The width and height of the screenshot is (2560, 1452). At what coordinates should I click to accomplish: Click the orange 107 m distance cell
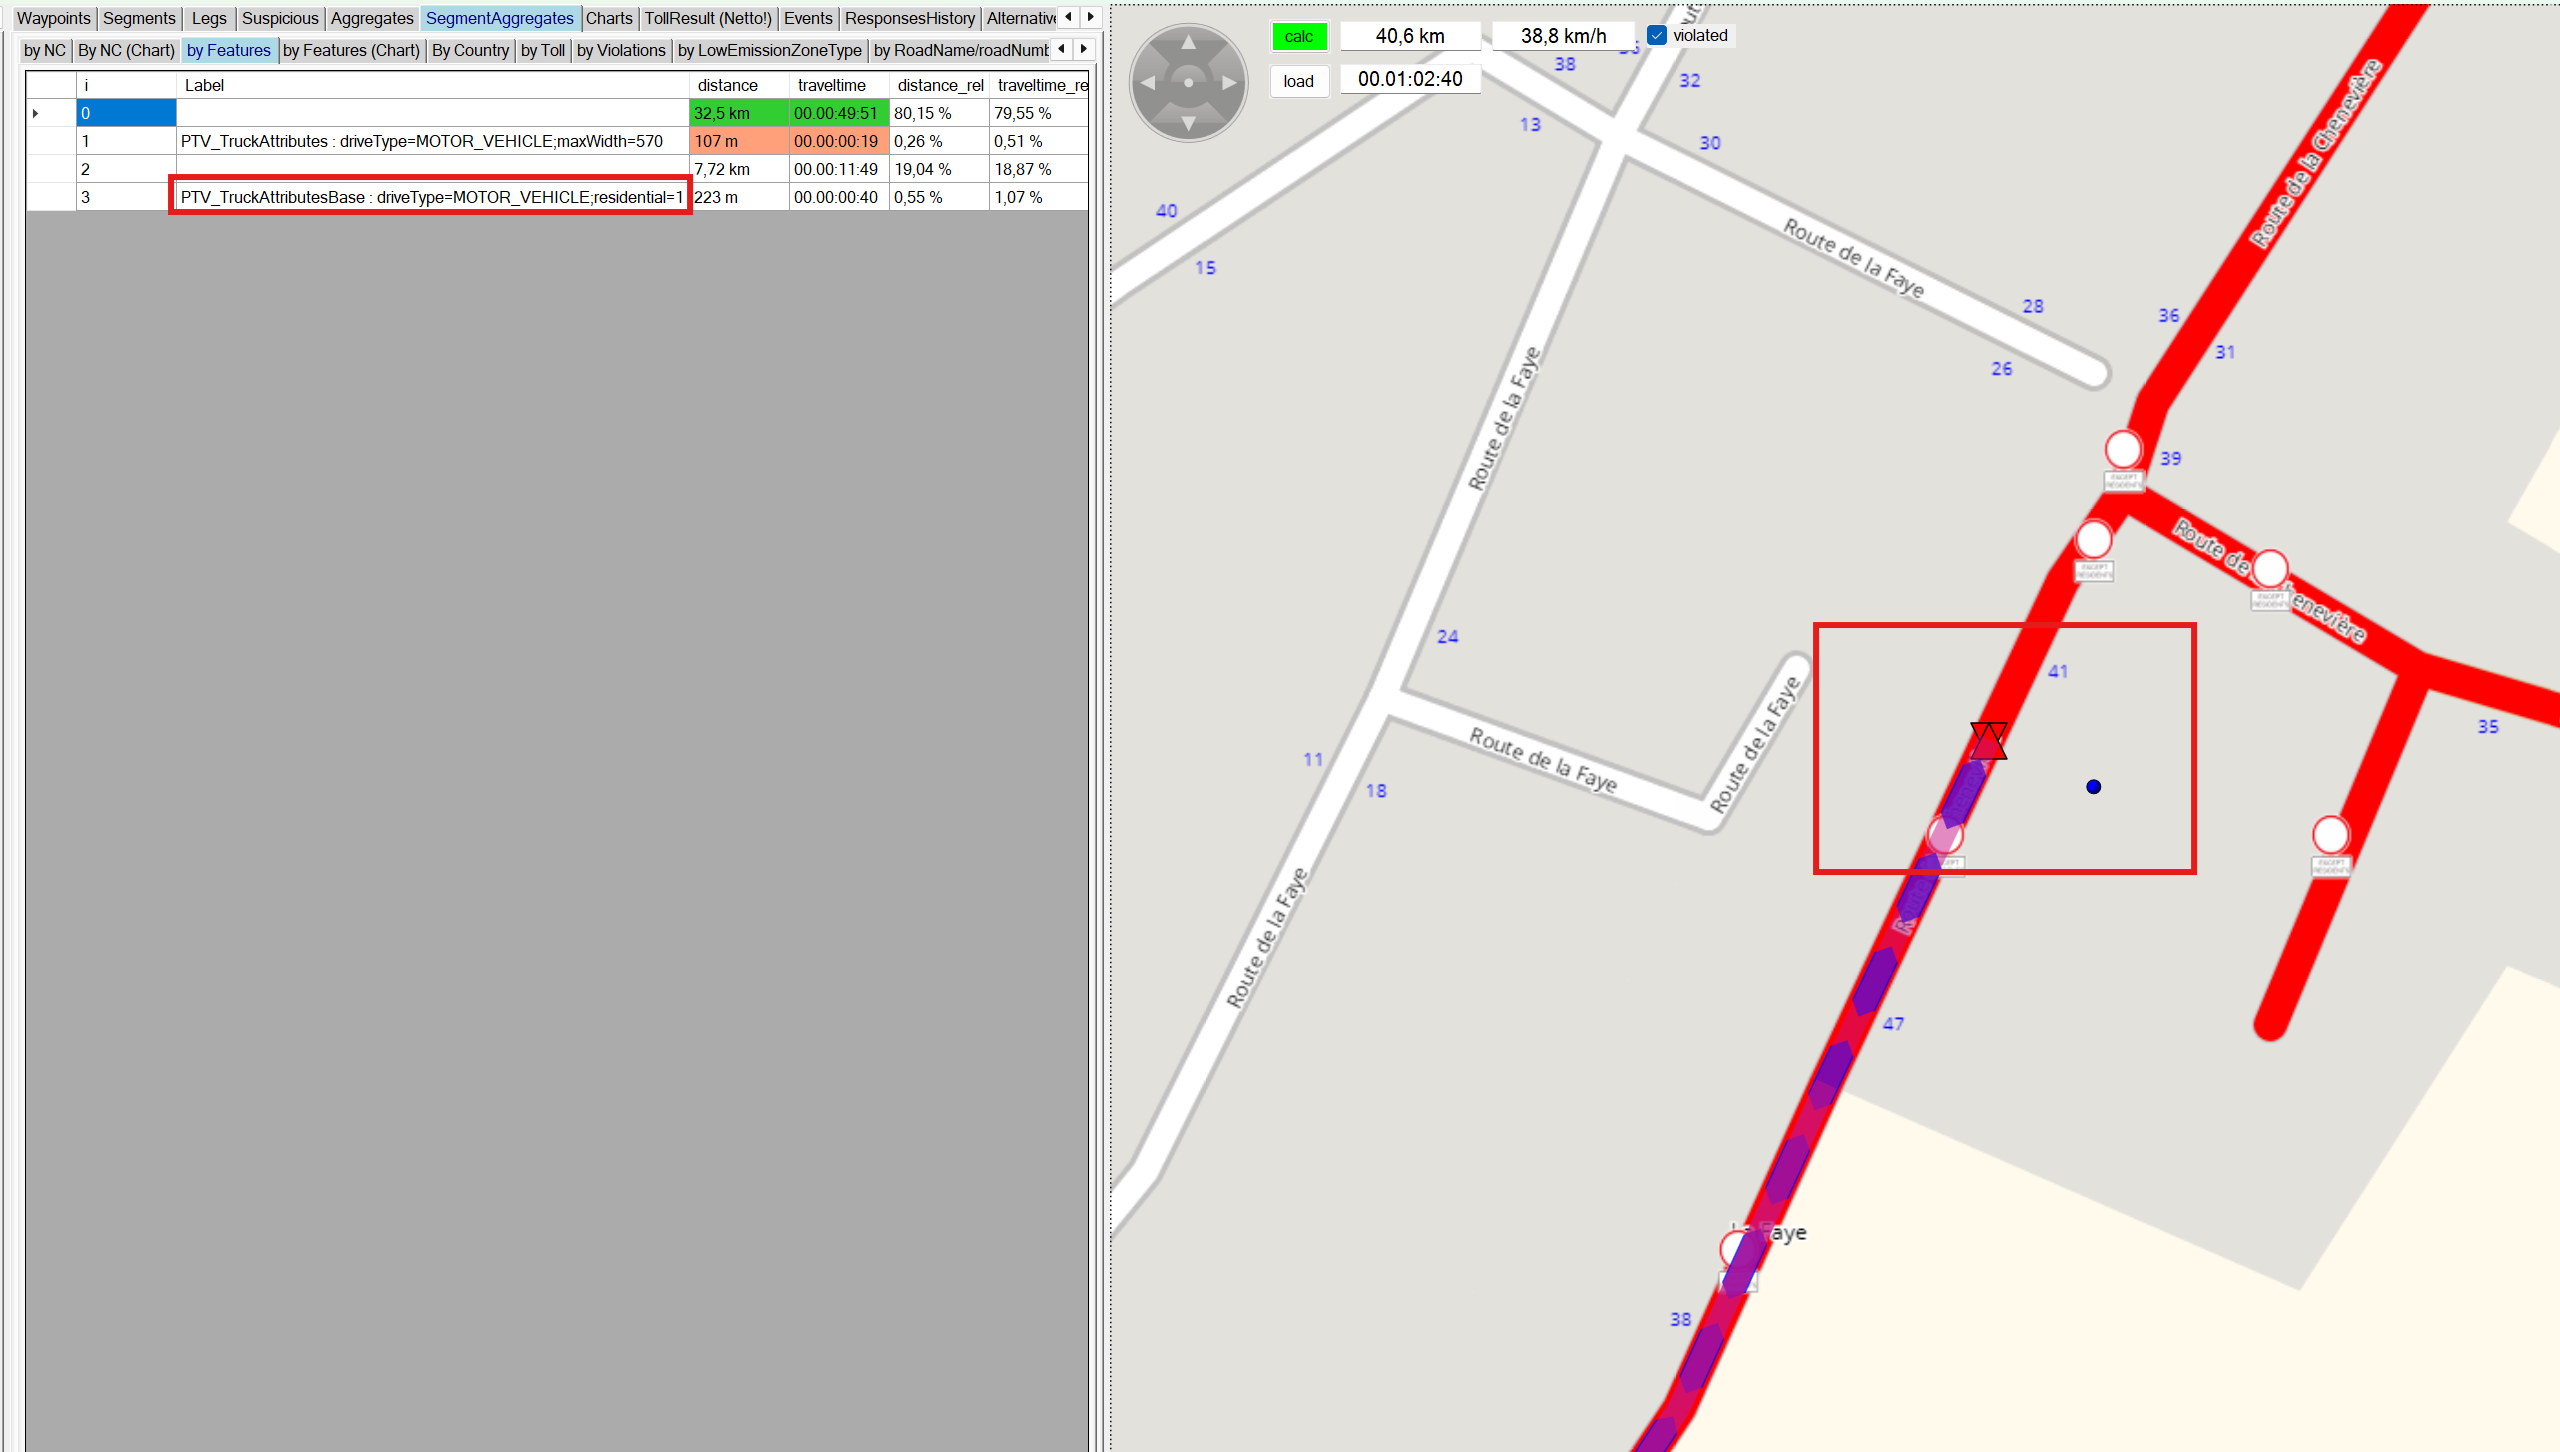coord(738,141)
